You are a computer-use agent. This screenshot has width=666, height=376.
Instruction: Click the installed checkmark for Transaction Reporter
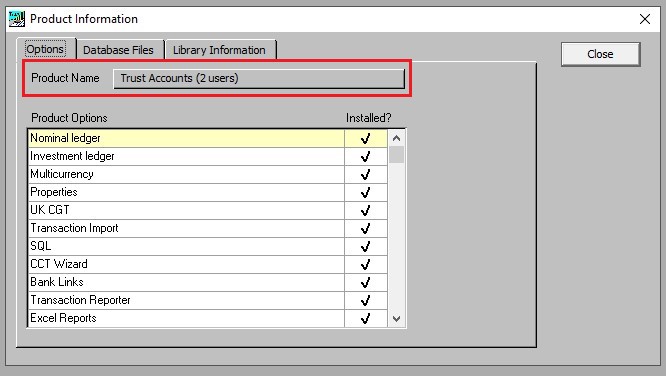pos(365,301)
